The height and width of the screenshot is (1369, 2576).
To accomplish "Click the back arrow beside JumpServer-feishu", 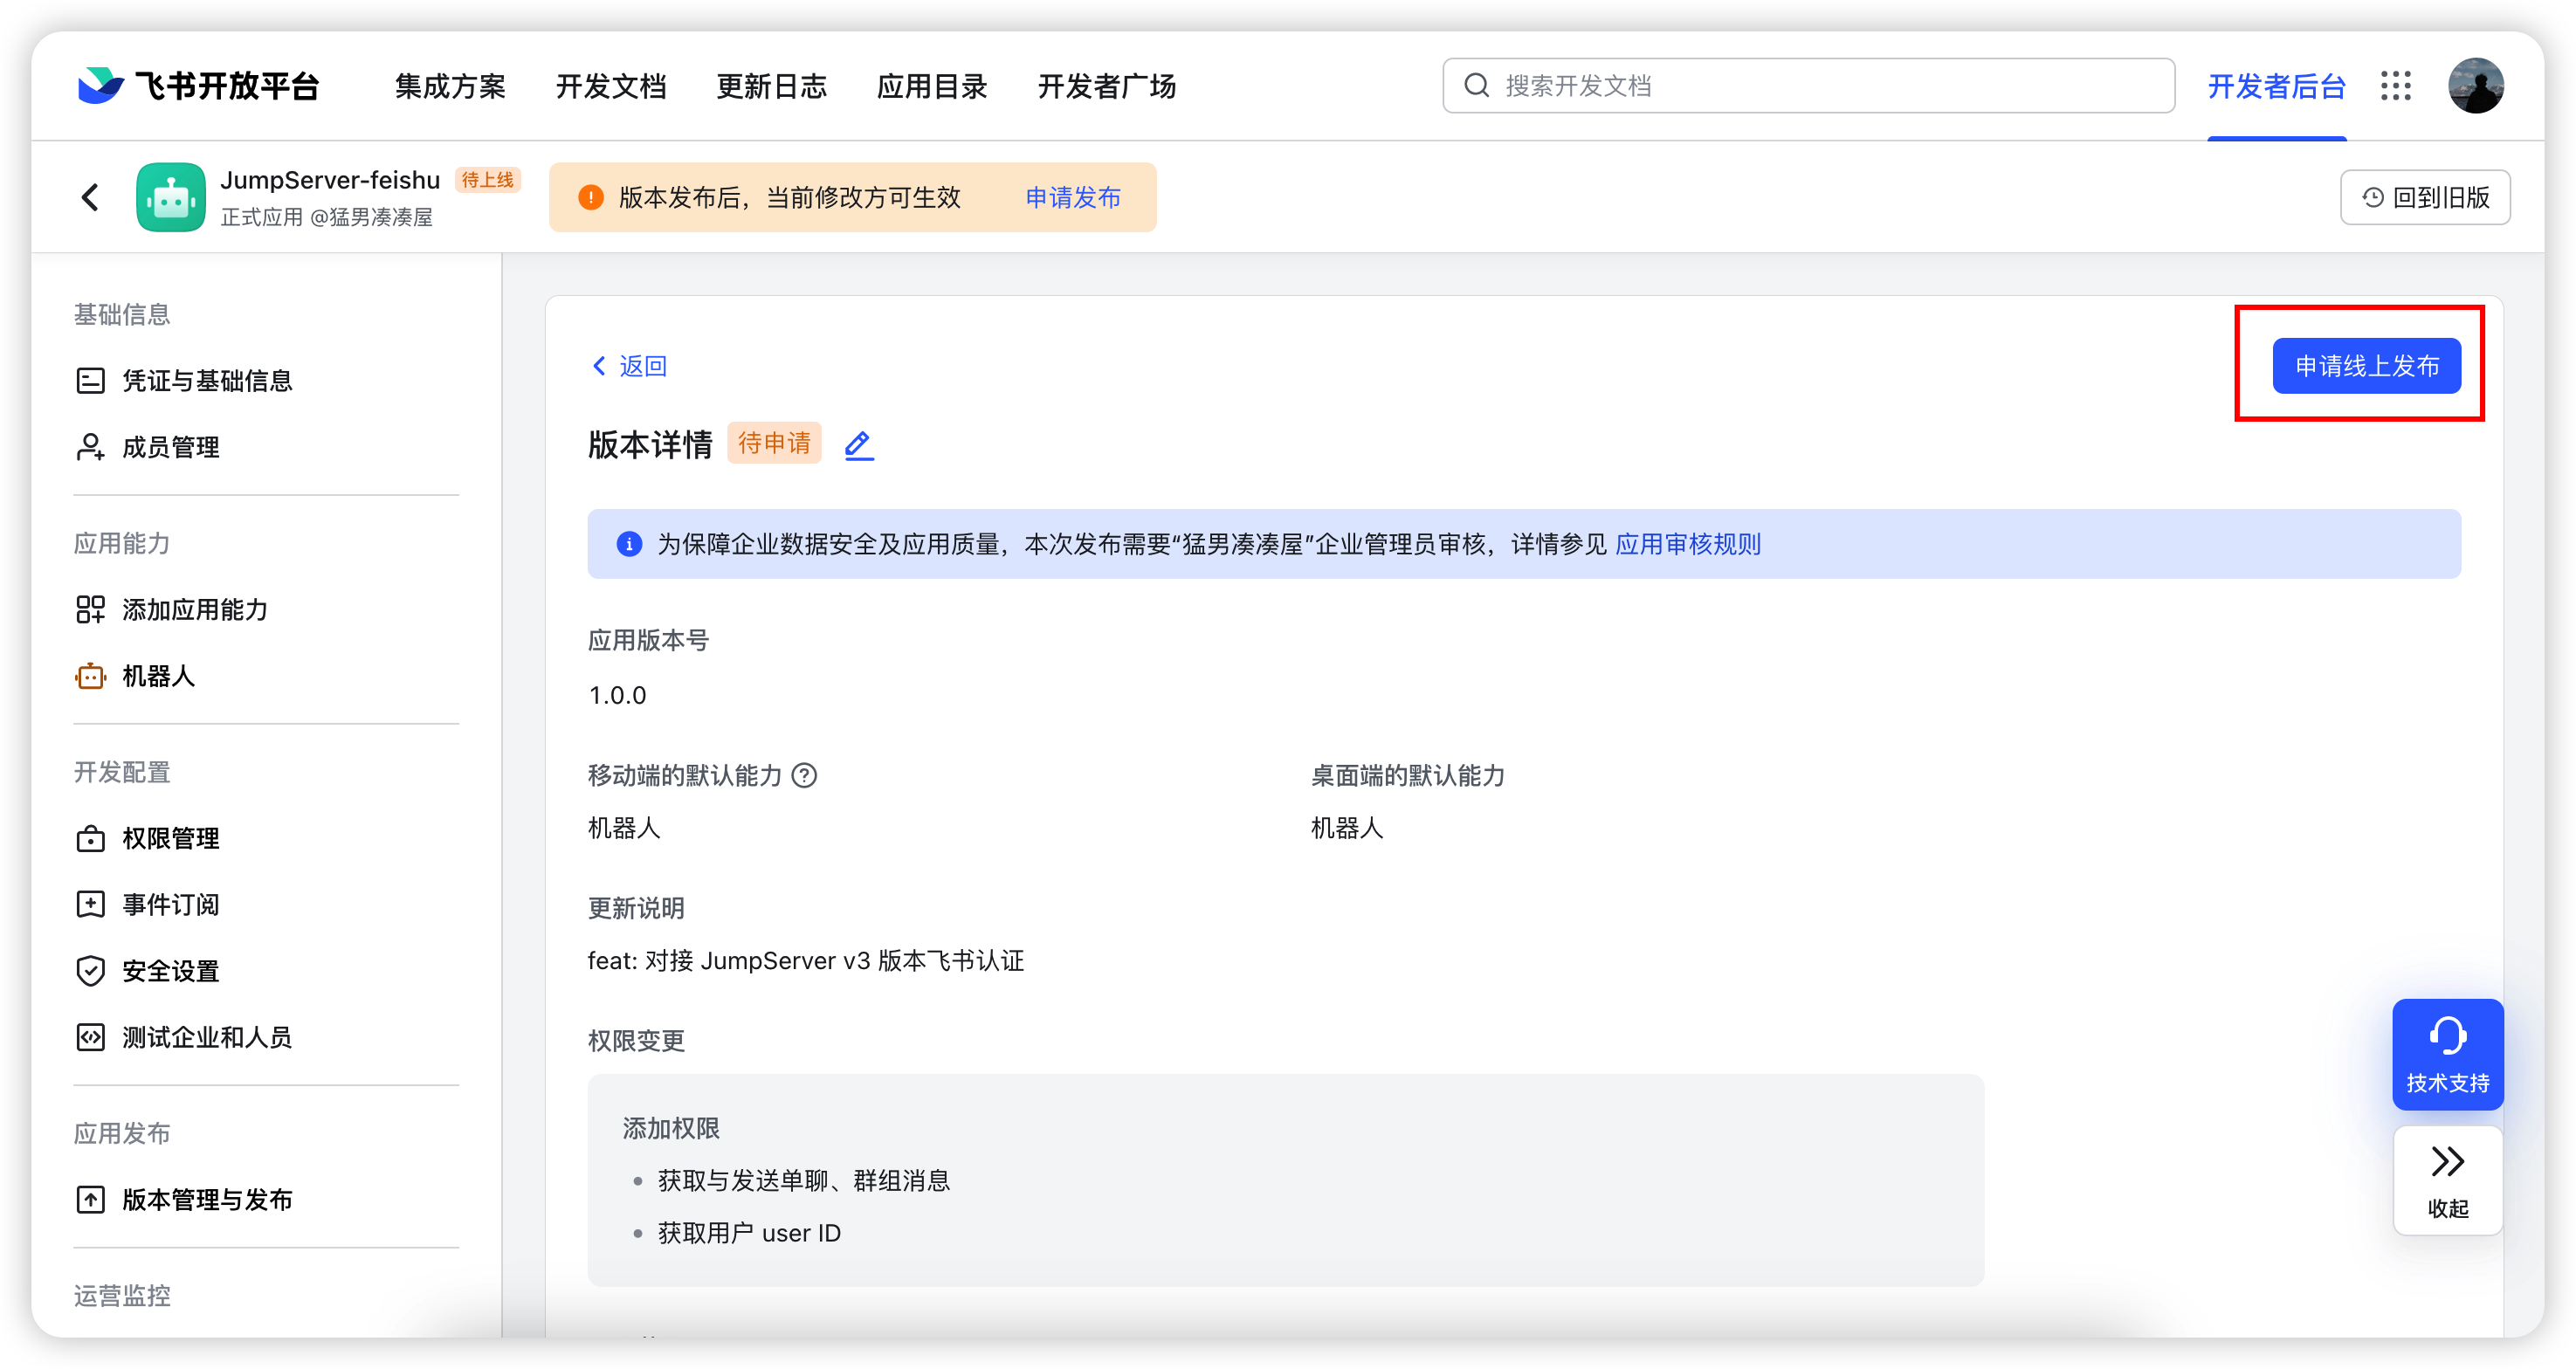I will (90, 197).
